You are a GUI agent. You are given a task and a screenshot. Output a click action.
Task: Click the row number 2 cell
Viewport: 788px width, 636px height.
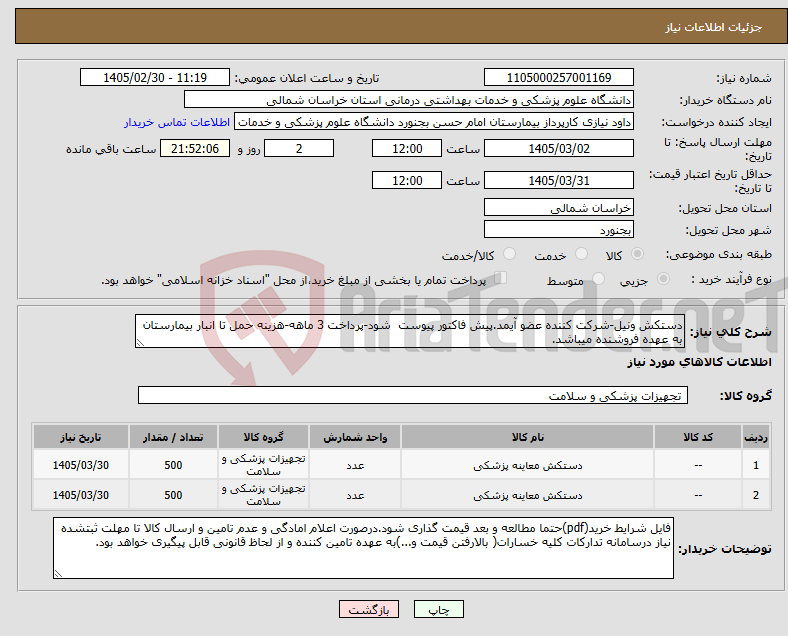[755, 495]
